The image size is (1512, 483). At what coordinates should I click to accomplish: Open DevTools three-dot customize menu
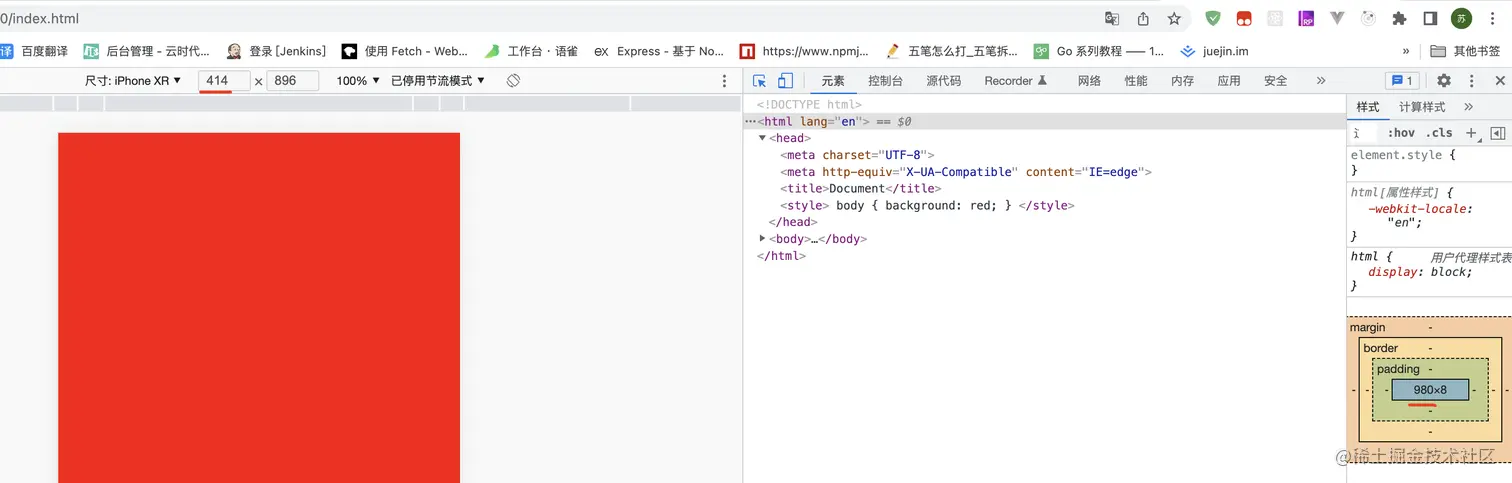[1471, 81]
